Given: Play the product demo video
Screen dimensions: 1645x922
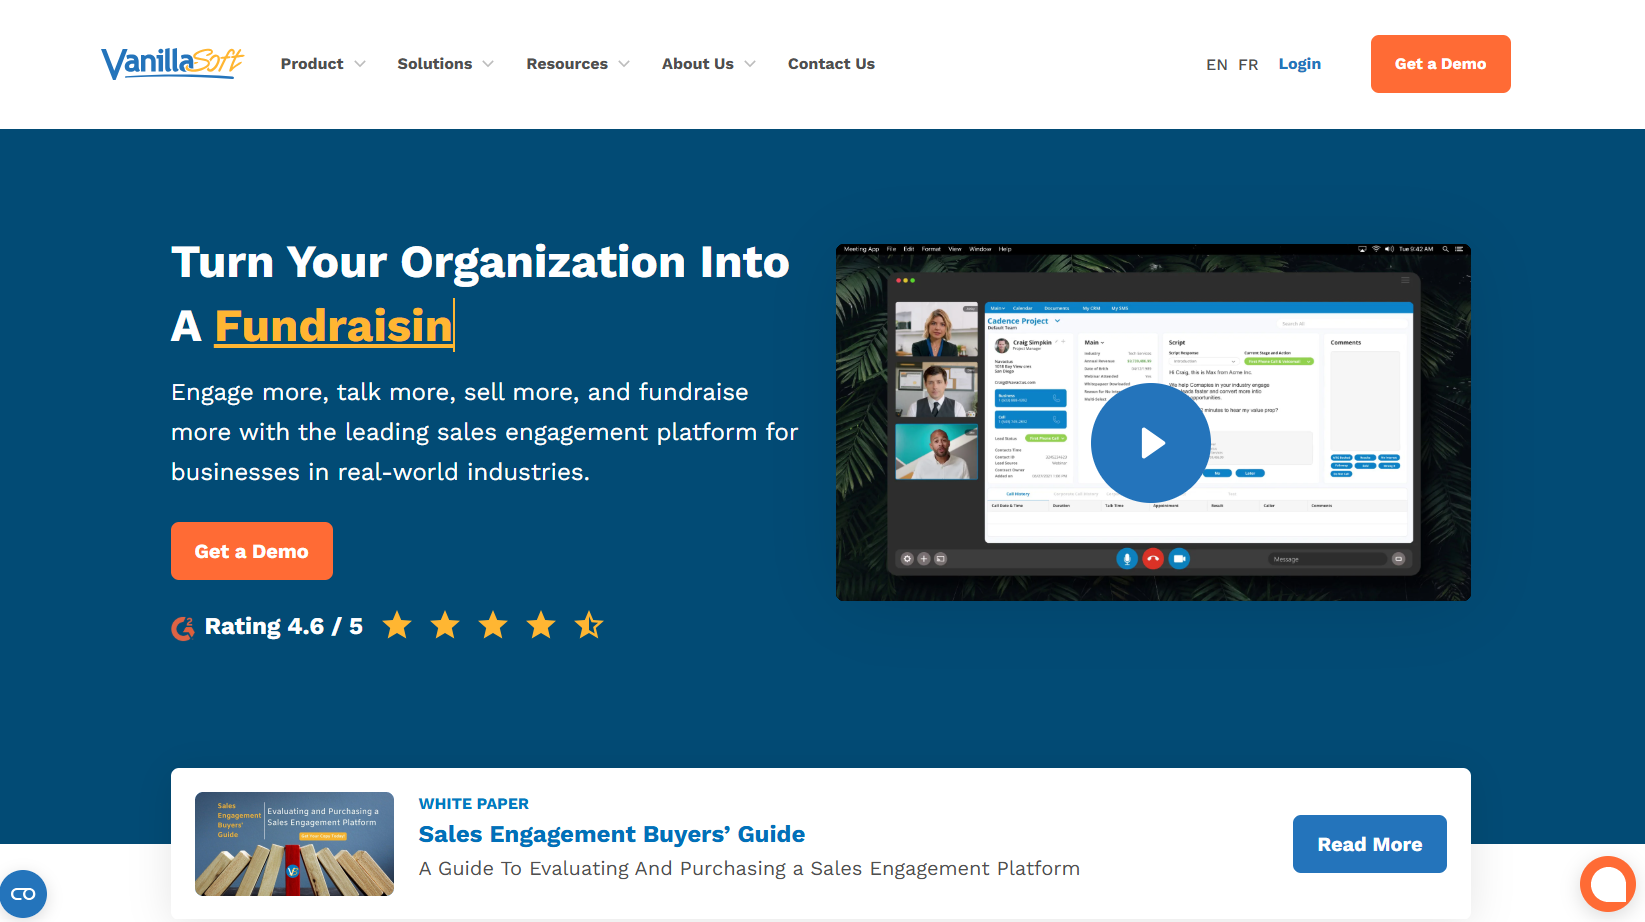Looking at the screenshot, I should tap(1151, 443).
